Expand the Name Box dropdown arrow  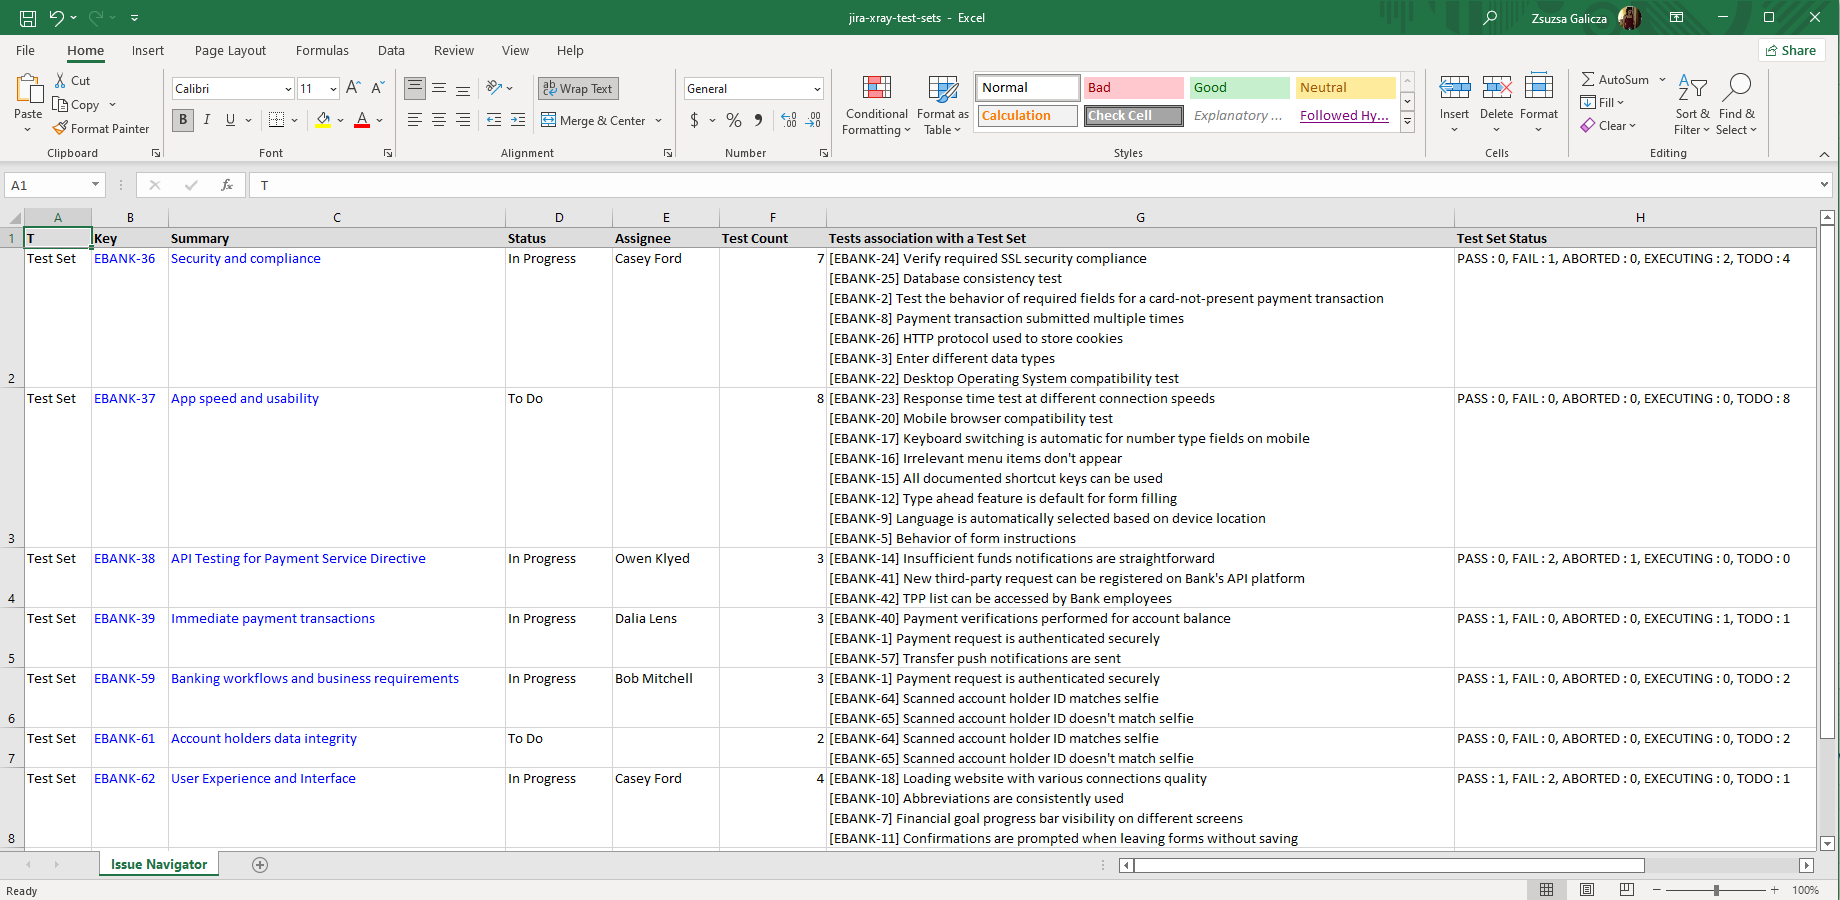point(95,185)
